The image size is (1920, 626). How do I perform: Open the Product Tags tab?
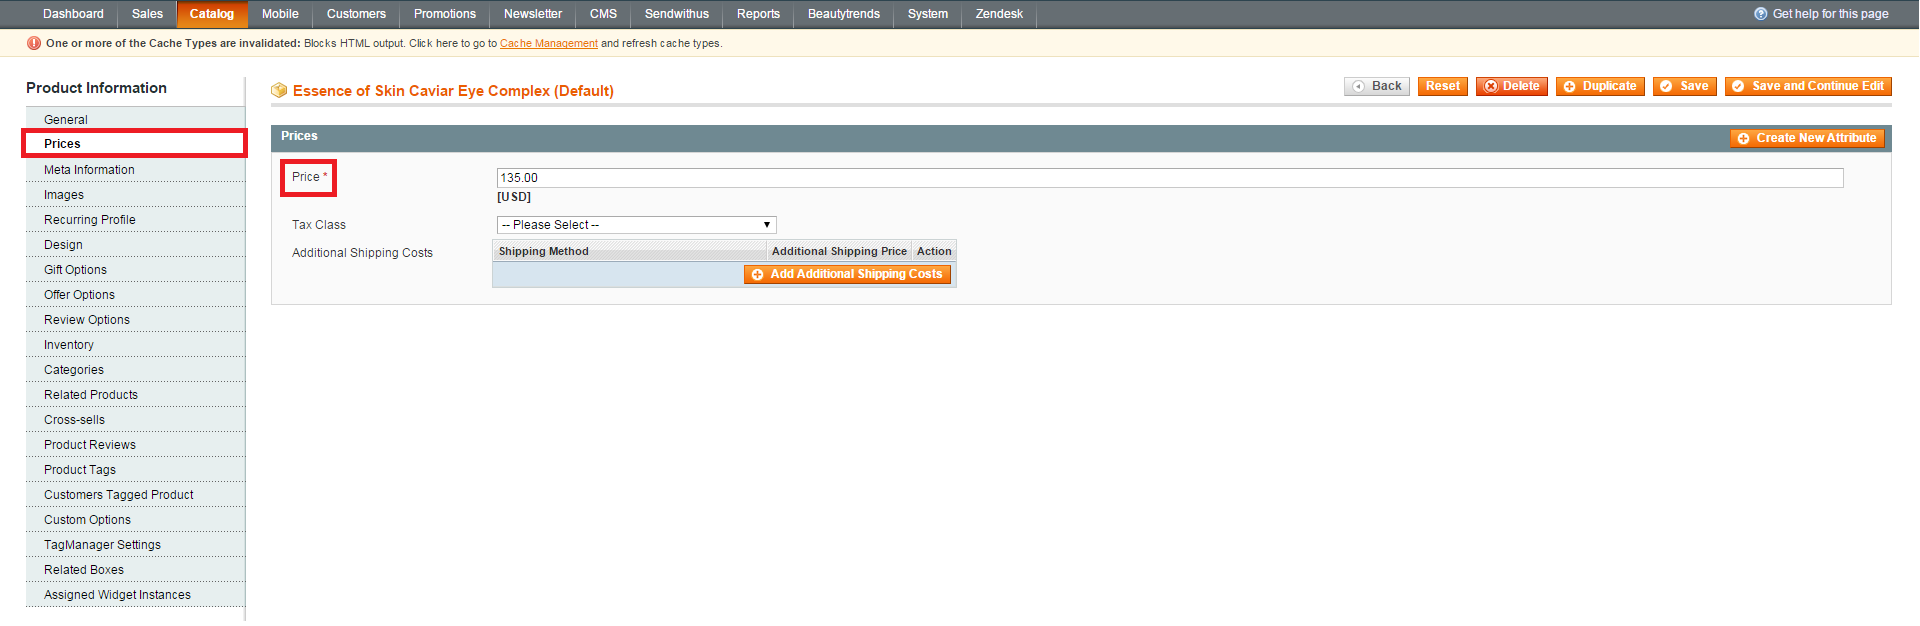(x=135, y=470)
